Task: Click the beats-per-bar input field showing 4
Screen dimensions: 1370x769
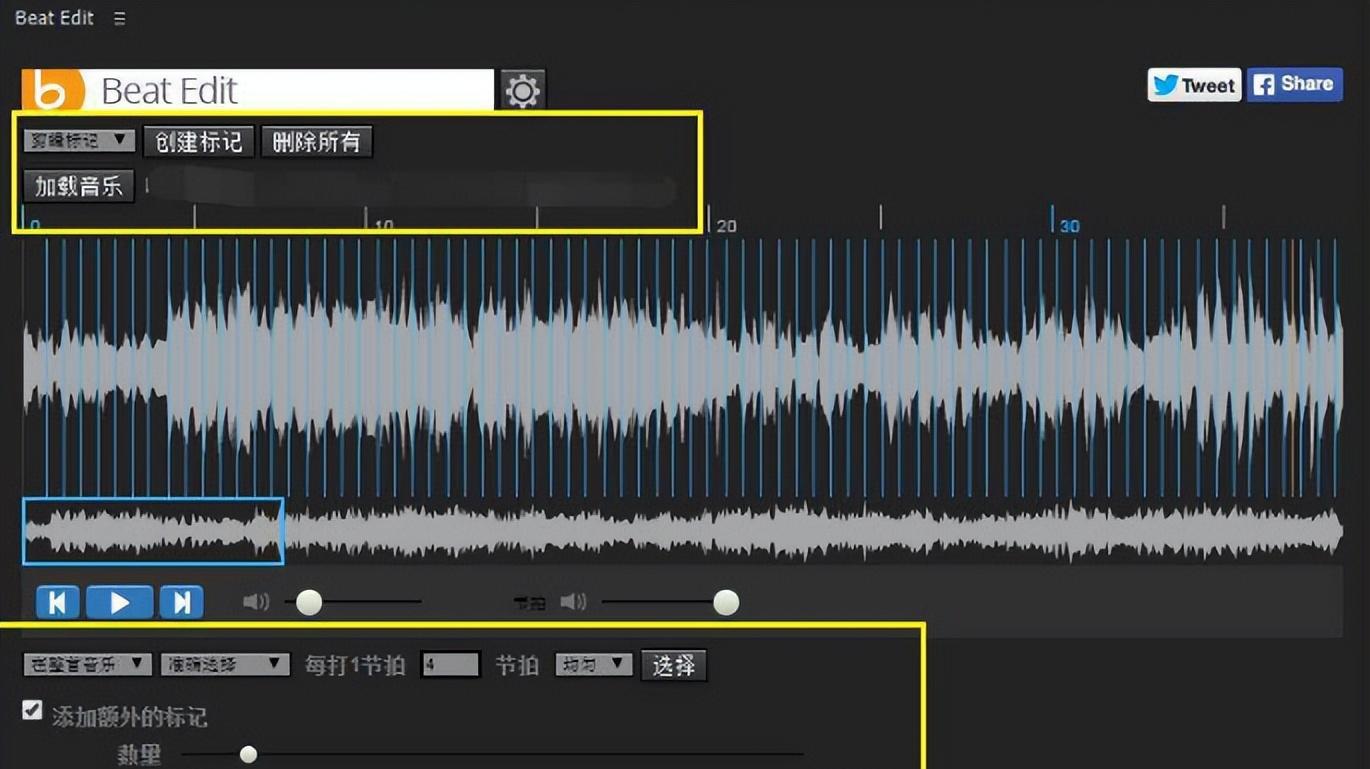Action: coord(450,664)
